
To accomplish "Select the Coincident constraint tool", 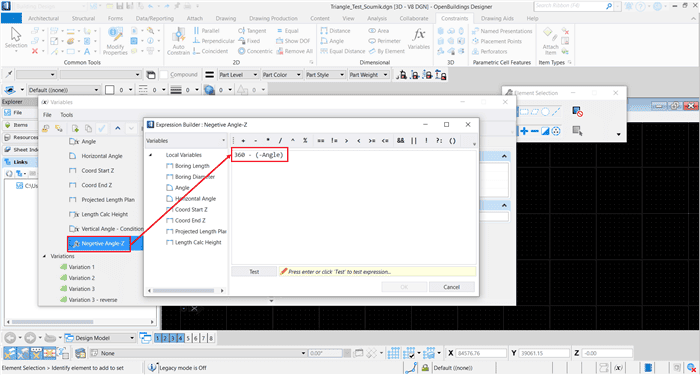I will [210, 51].
